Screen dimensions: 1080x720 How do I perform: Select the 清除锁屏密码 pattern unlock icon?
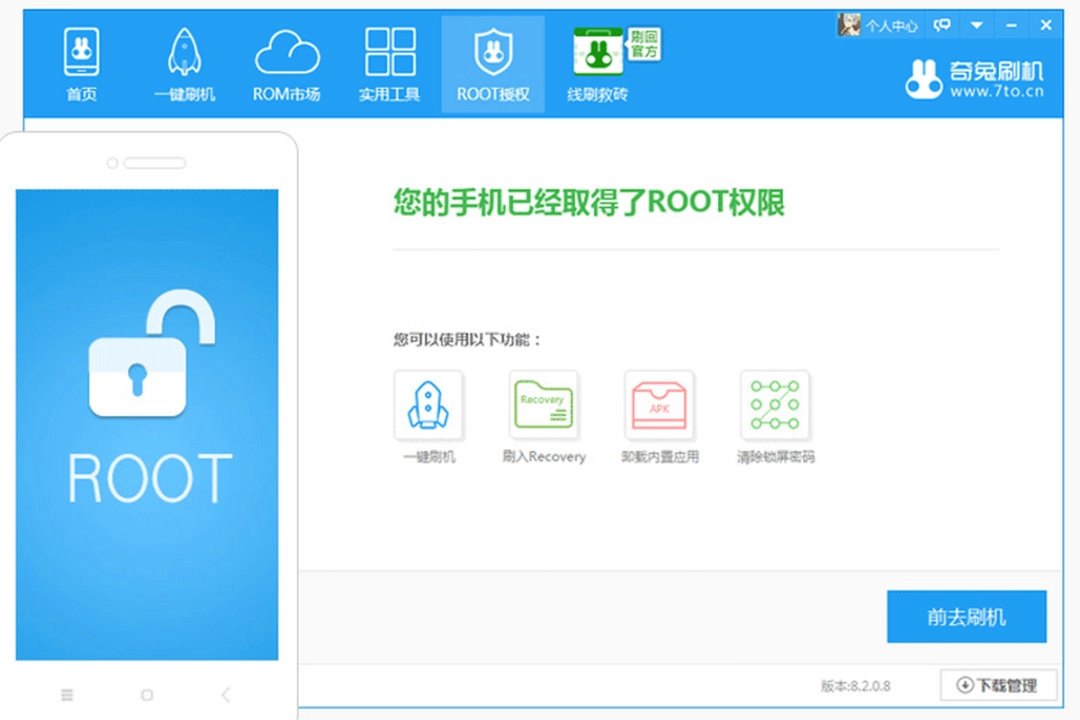(775, 405)
